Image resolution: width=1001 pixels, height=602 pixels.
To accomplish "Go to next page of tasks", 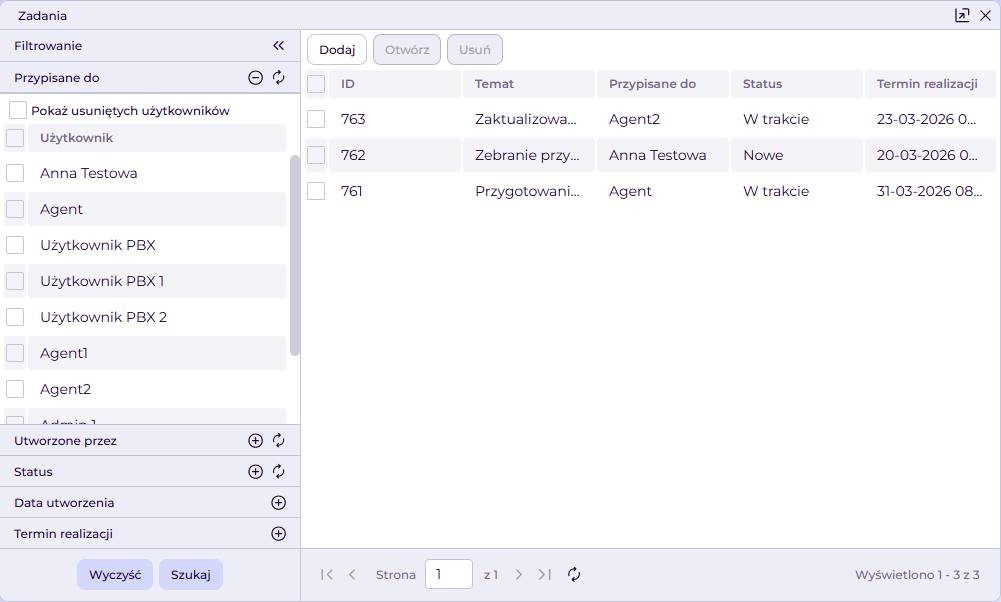I will tap(518, 575).
